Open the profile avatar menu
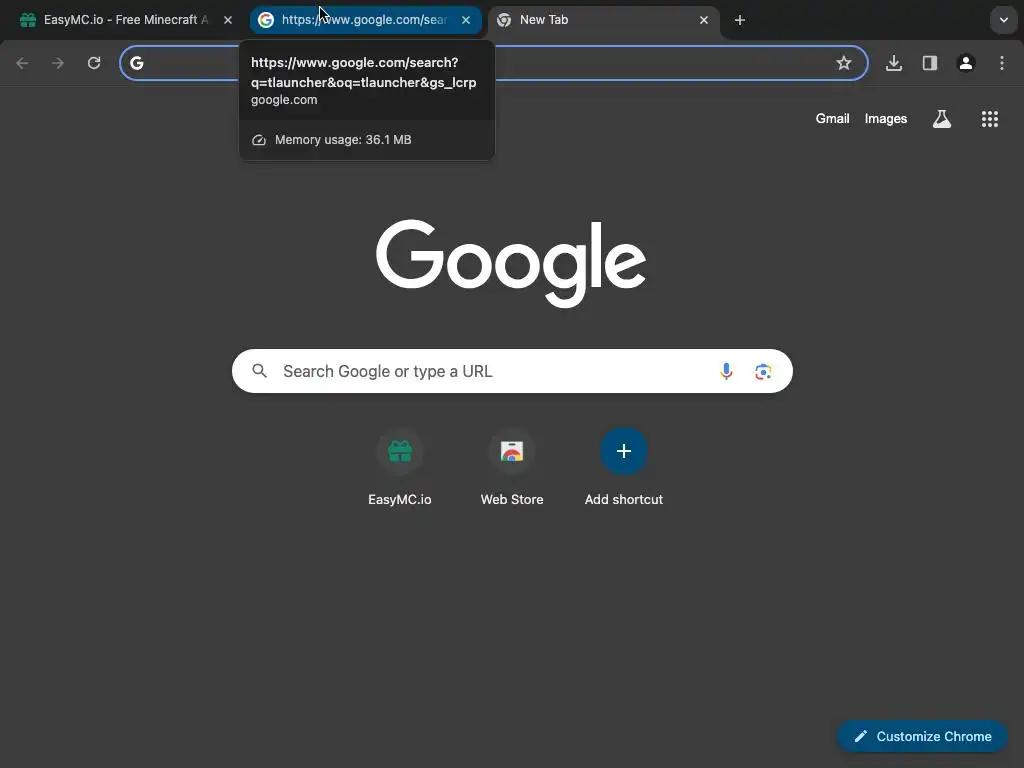This screenshot has width=1024, height=768. click(x=966, y=63)
